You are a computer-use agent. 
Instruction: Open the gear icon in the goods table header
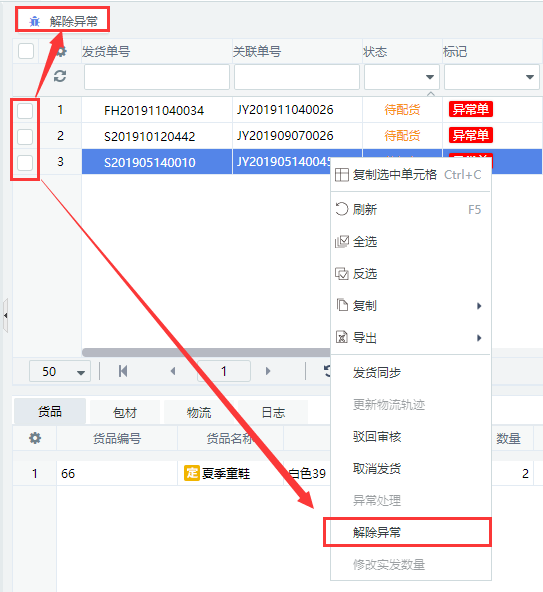point(35,438)
